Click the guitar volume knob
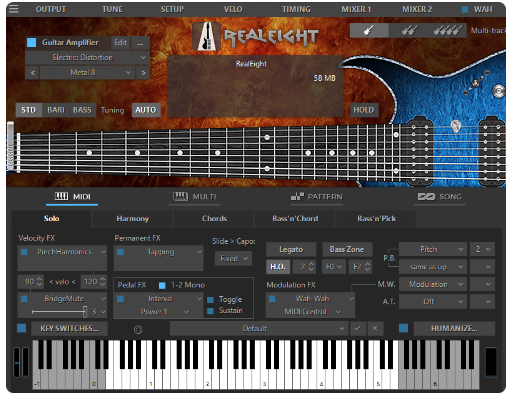This screenshot has width=518, height=393. click(499, 91)
